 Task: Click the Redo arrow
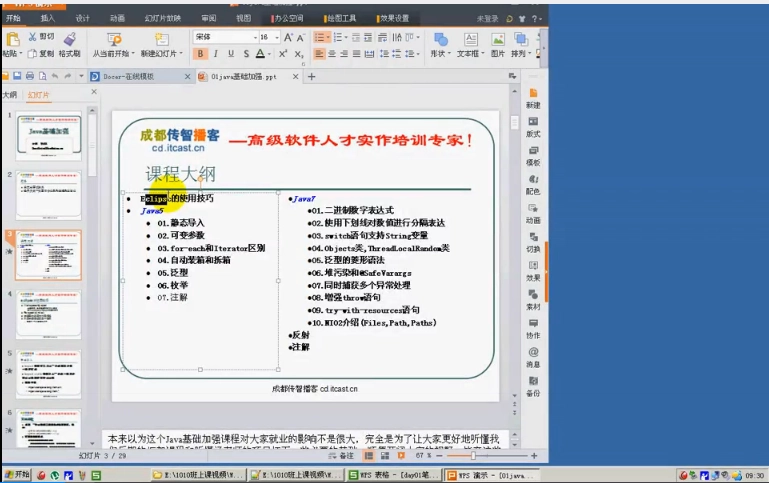pos(68,76)
